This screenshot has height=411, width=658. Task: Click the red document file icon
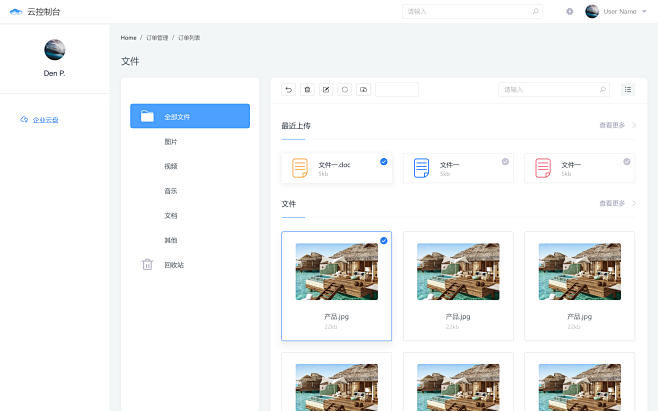click(x=543, y=168)
